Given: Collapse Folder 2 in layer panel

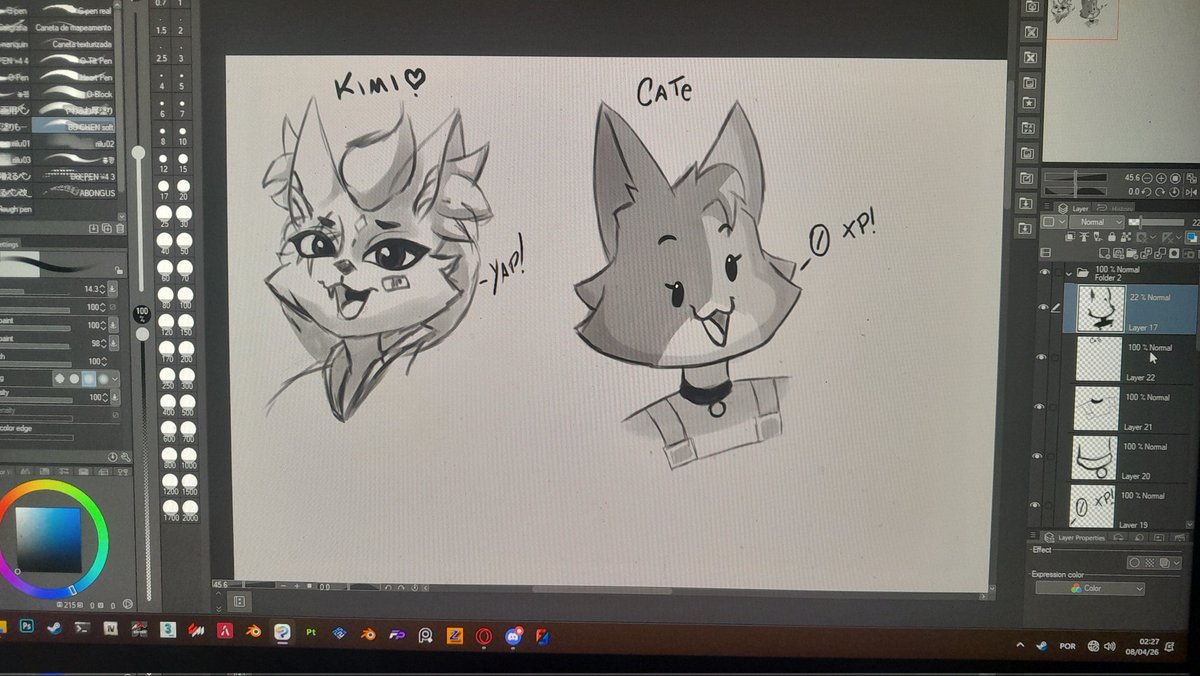Looking at the screenshot, I should (1068, 272).
